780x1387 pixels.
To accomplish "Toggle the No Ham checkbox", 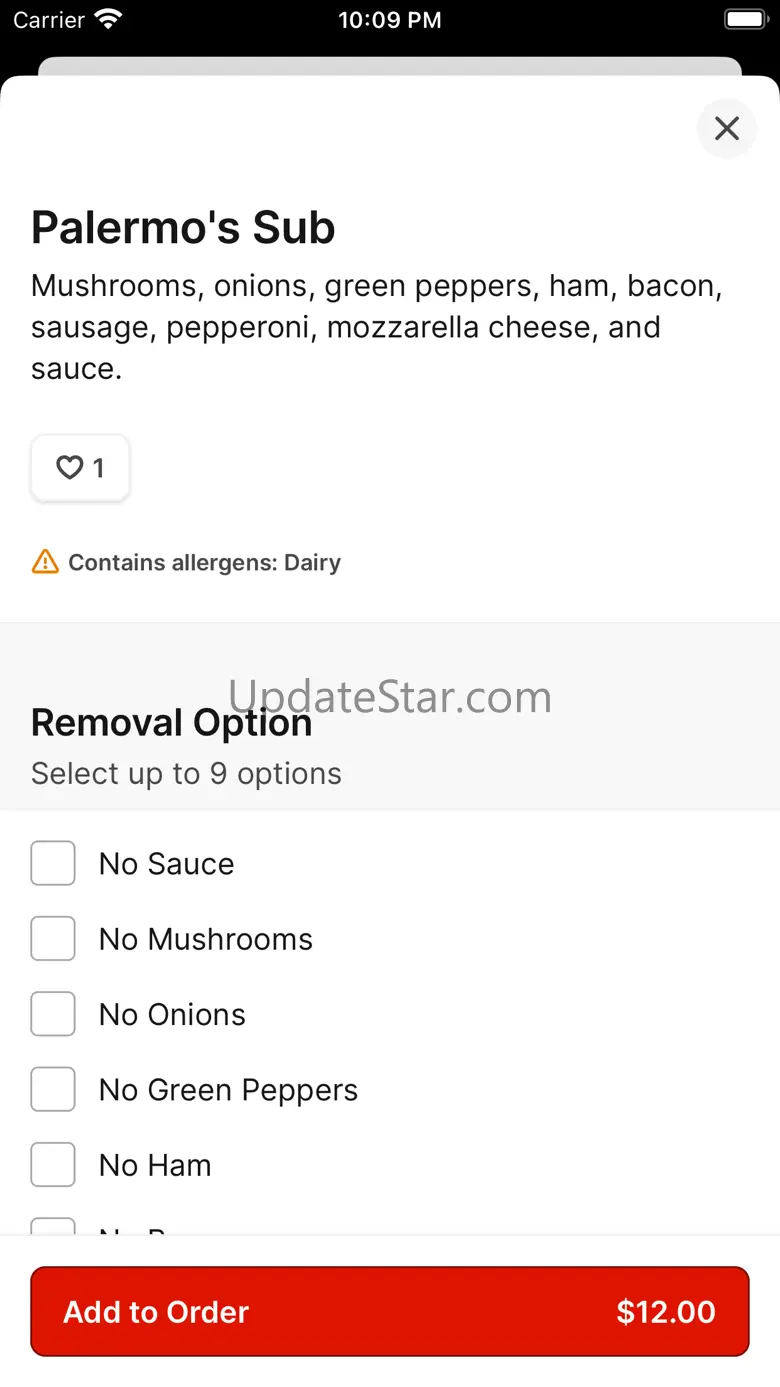I will pos(53,1164).
